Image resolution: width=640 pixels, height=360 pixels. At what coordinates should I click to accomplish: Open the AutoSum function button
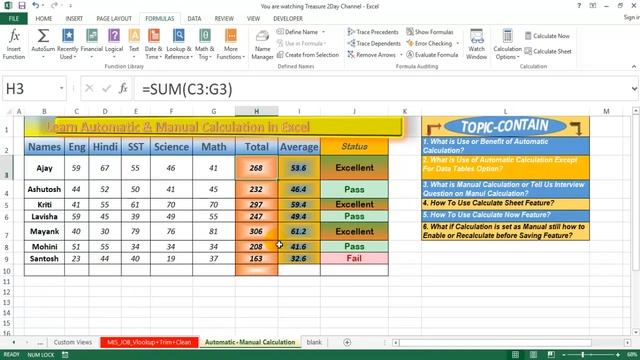(x=43, y=44)
